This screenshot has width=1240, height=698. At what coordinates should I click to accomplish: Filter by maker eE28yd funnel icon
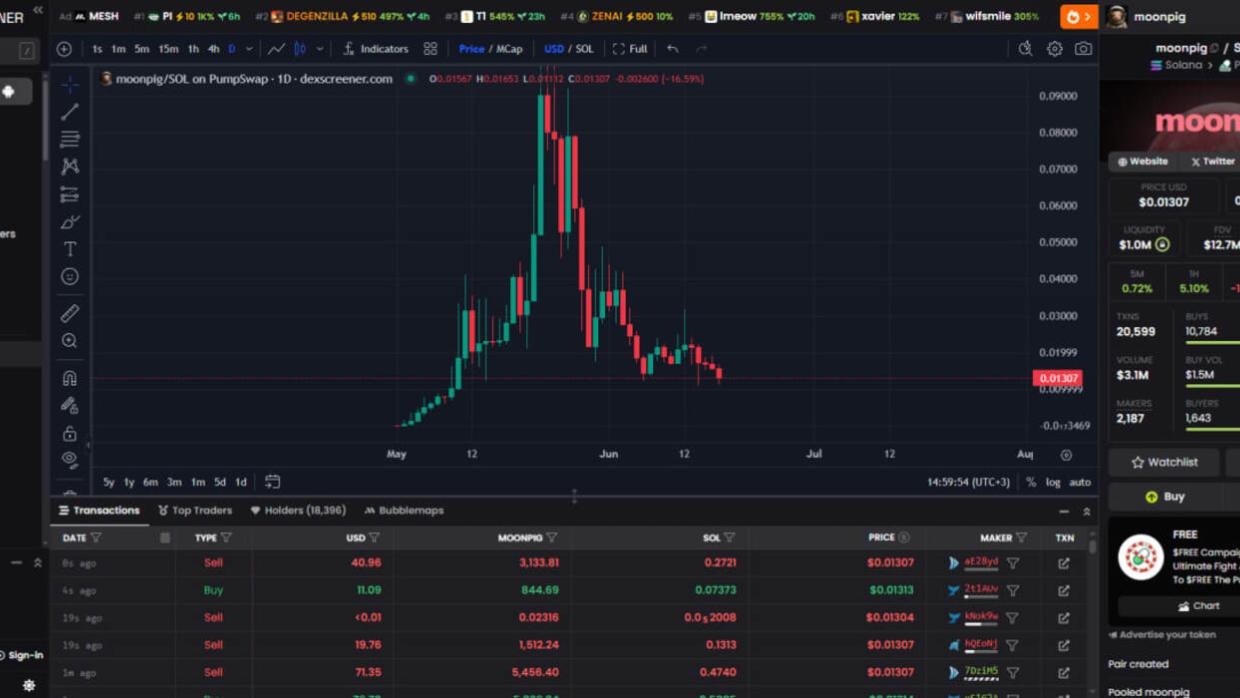1013,563
